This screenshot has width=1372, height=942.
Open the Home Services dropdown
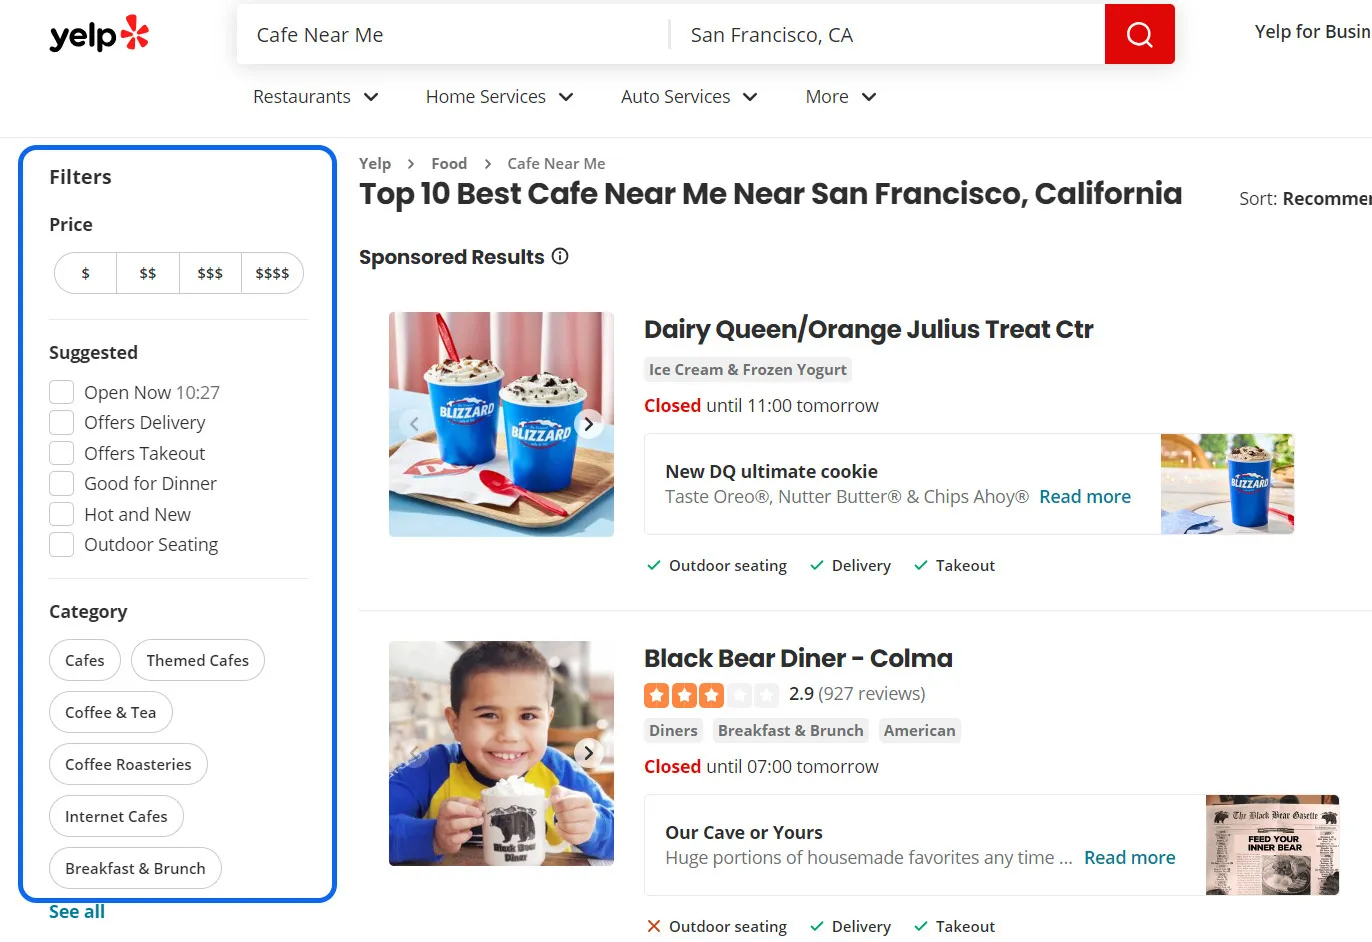[499, 96]
